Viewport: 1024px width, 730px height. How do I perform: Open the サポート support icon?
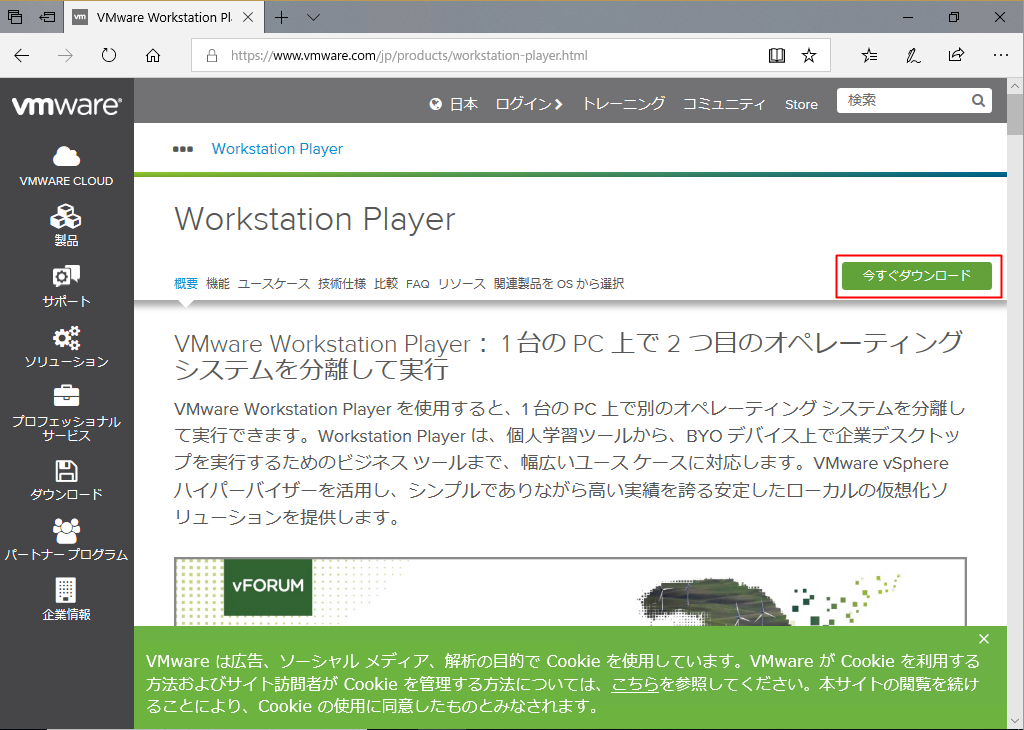coord(66,277)
